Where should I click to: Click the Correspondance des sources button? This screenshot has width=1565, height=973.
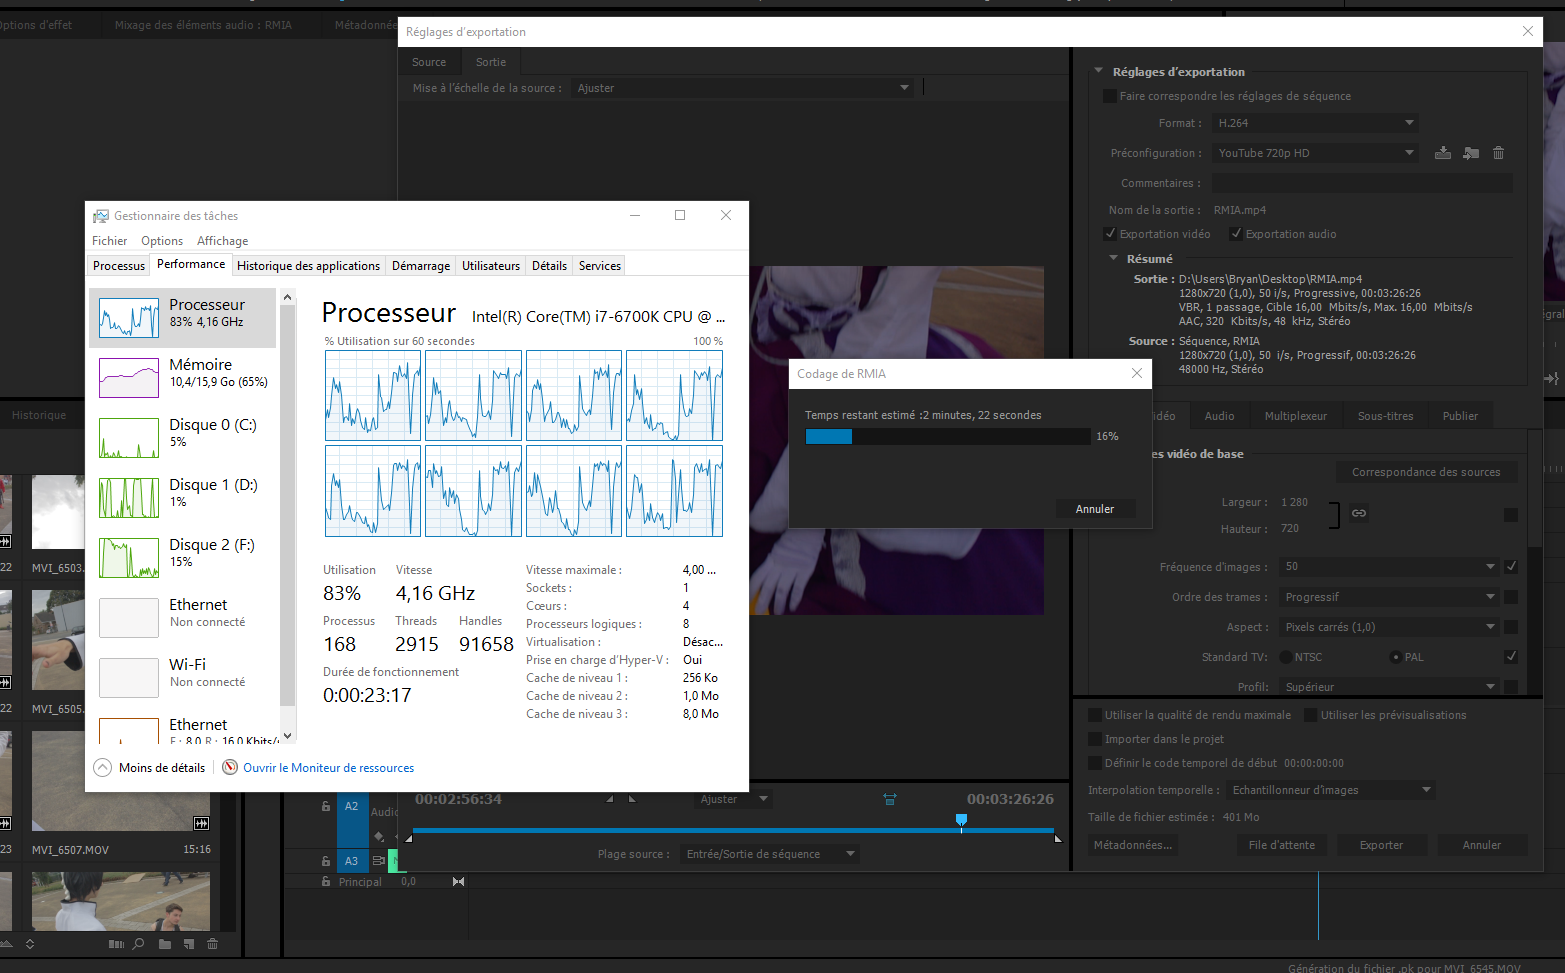point(1426,472)
